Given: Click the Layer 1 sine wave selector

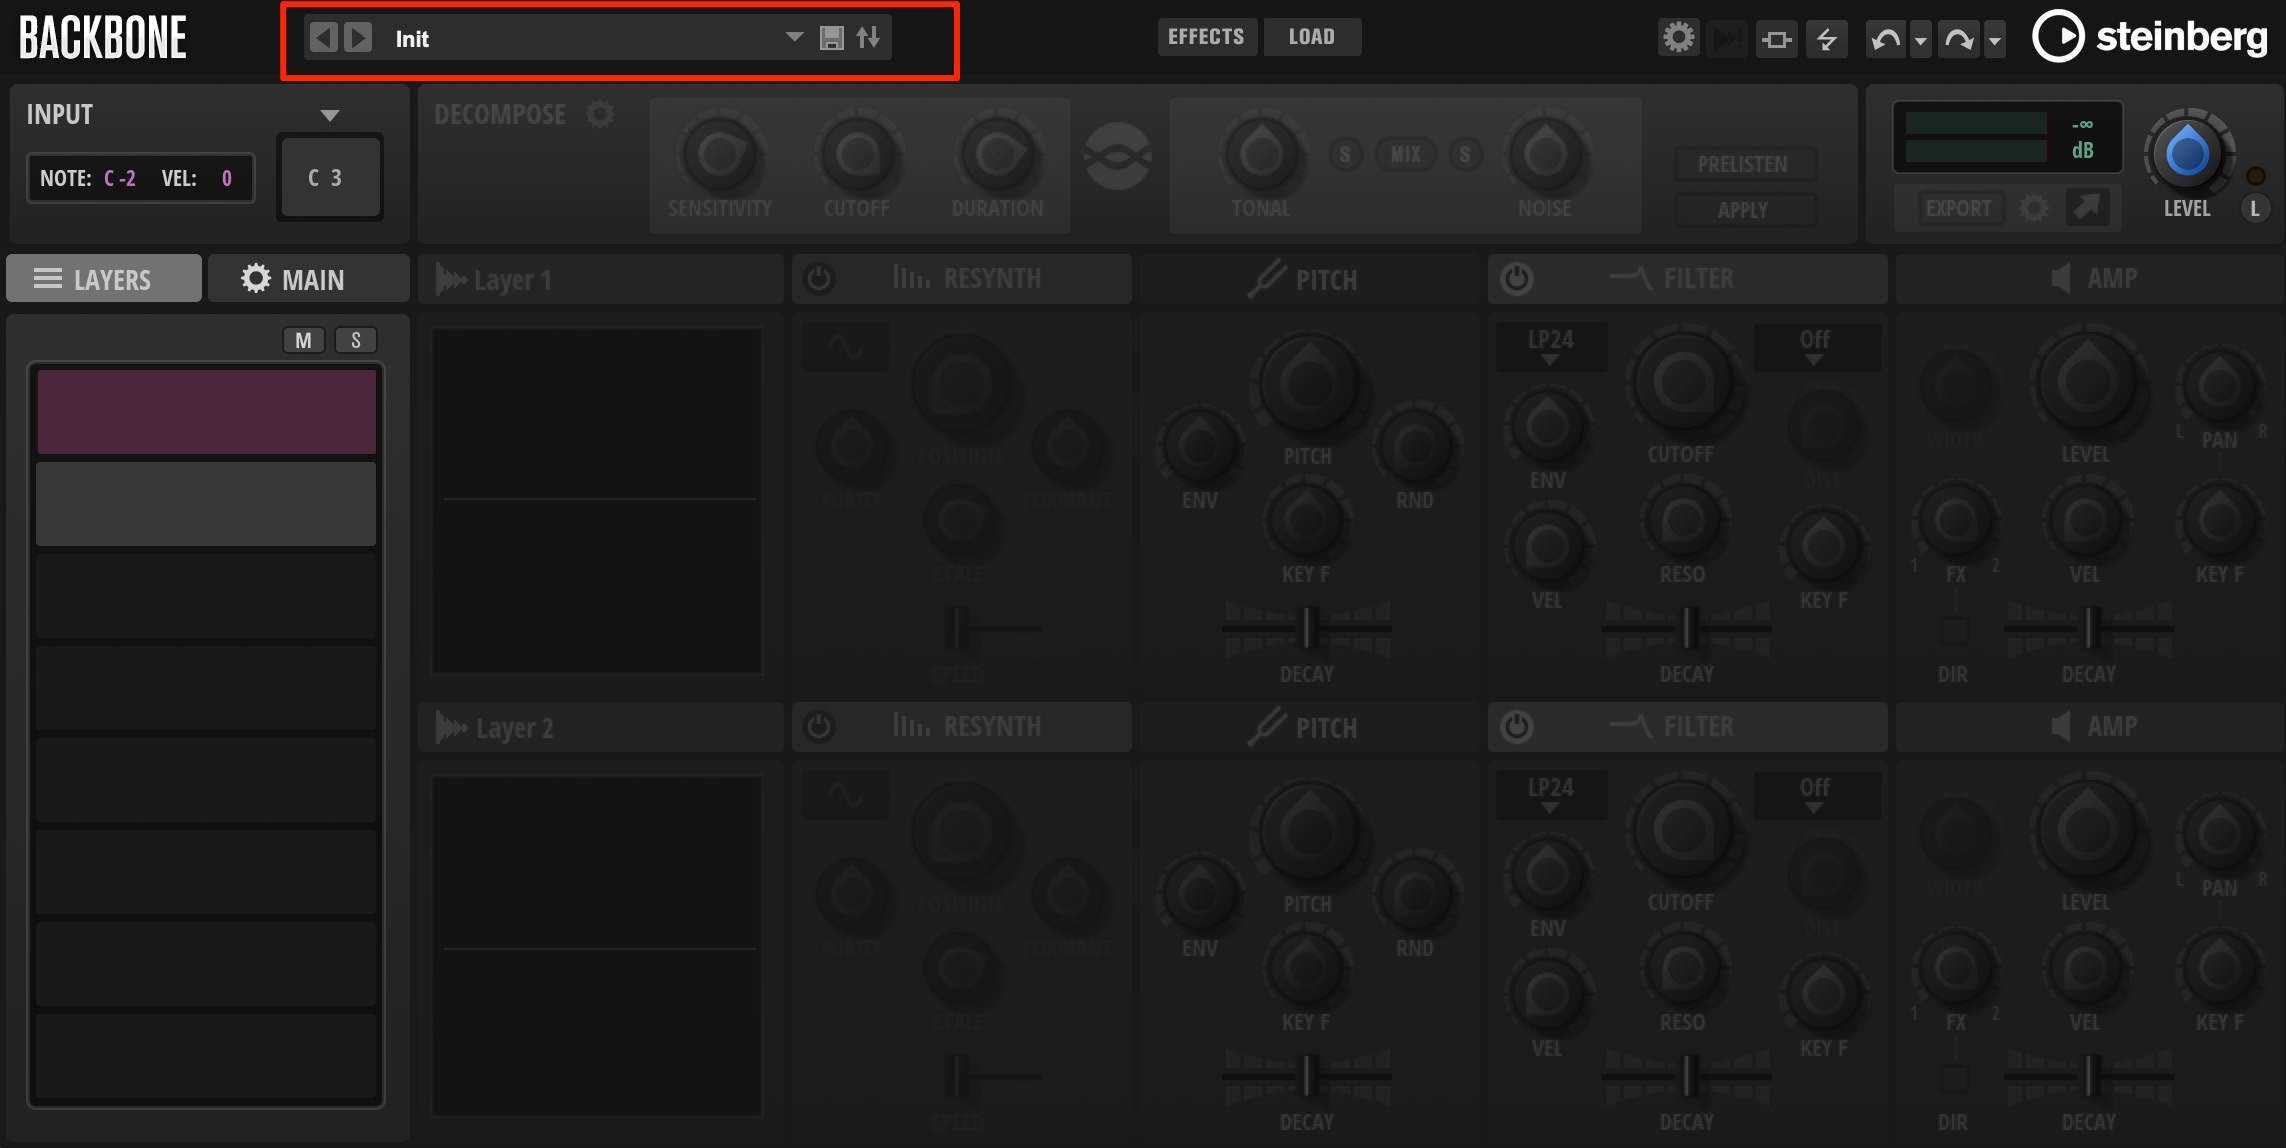Looking at the screenshot, I should [846, 348].
